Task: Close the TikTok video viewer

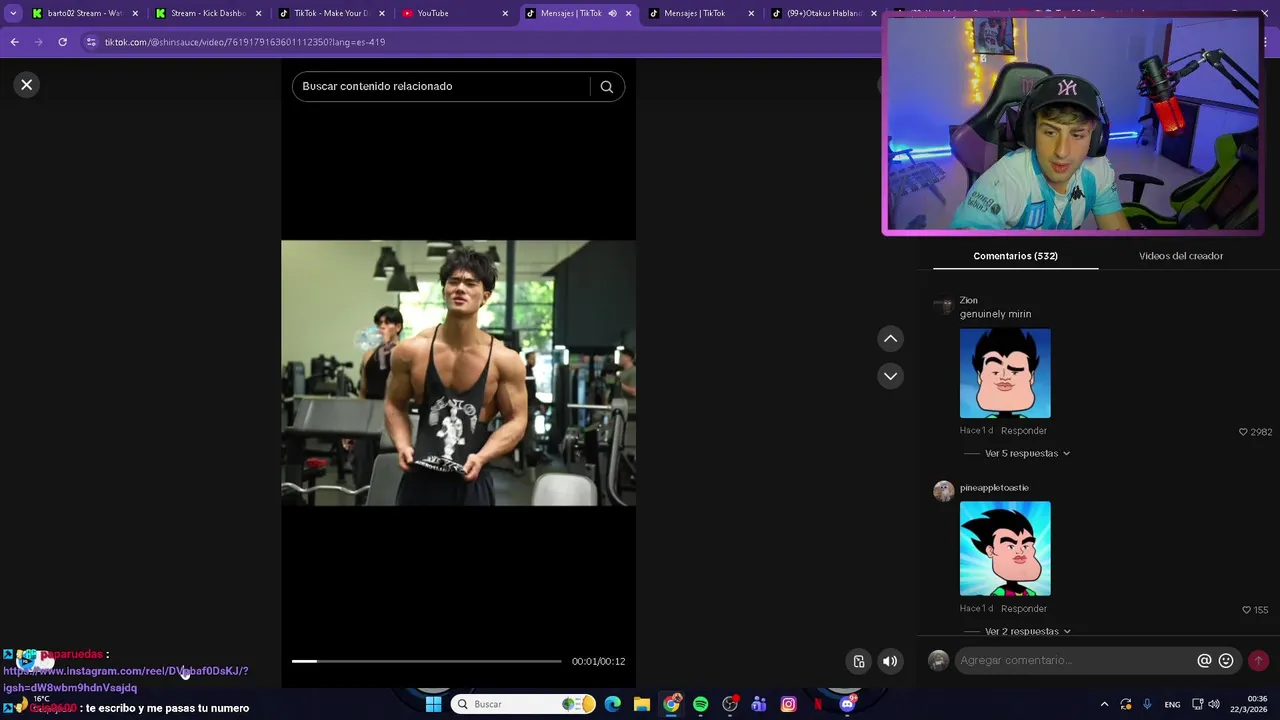Action: [x=27, y=85]
